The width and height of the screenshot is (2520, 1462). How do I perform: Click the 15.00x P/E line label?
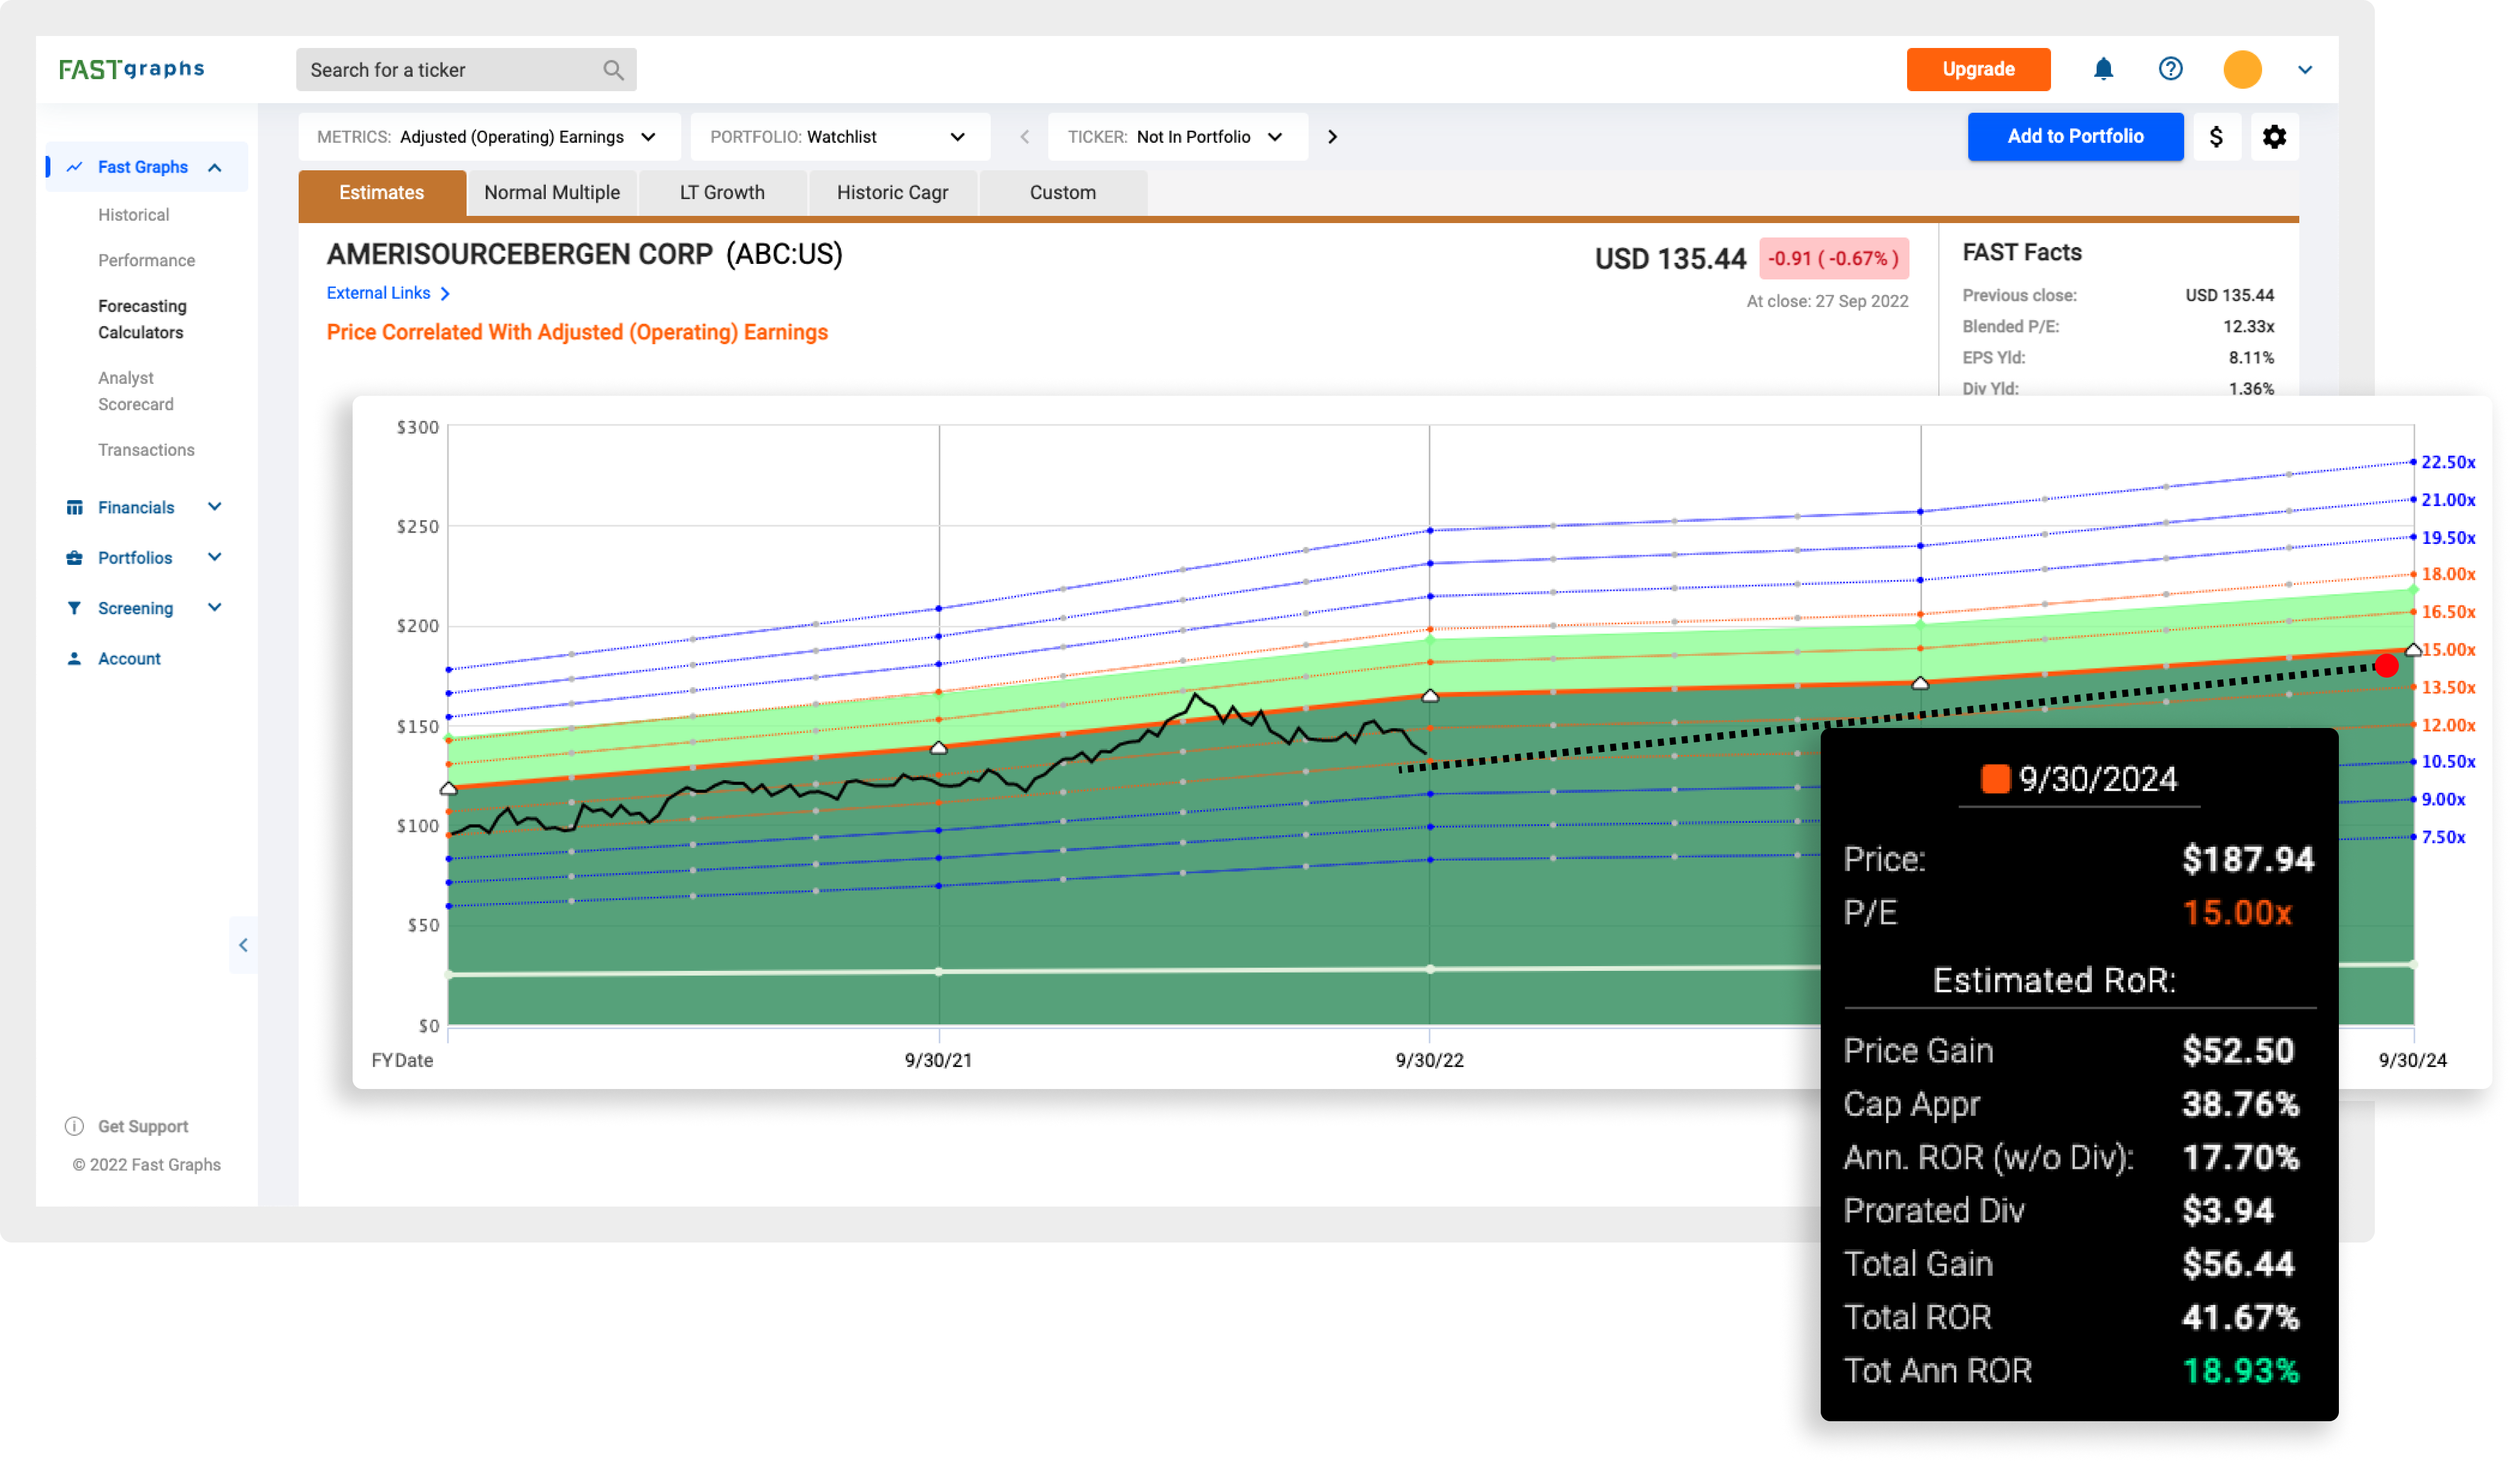pos(2448,650)
